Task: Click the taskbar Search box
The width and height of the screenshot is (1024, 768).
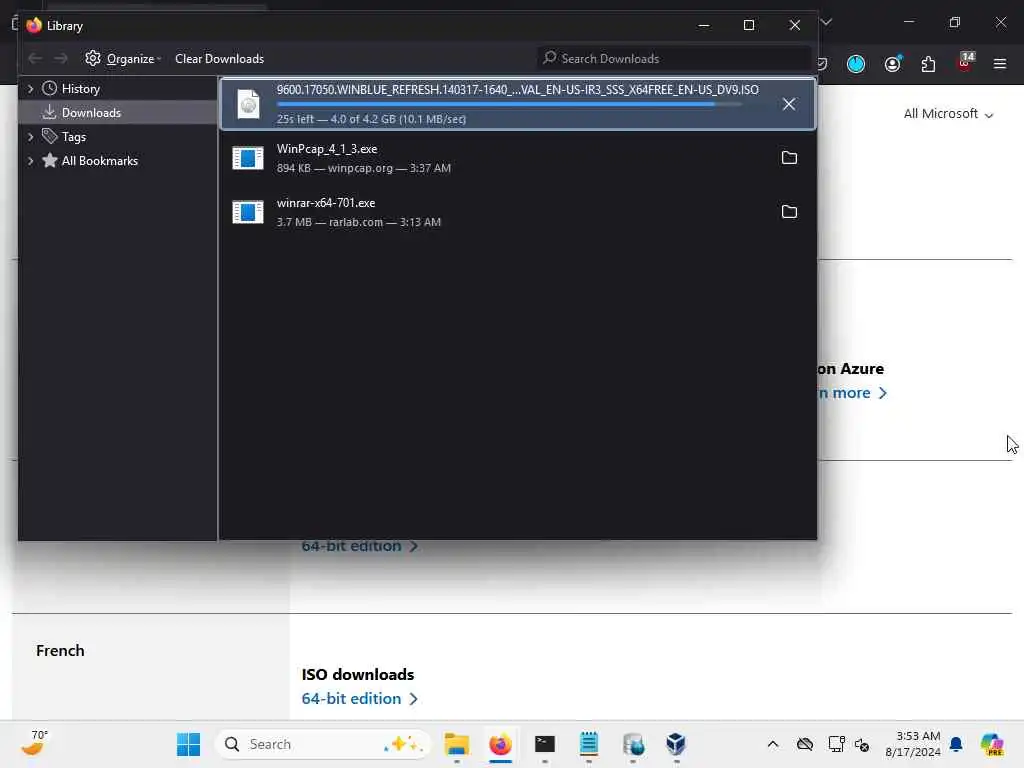Action: pos(323,744)
